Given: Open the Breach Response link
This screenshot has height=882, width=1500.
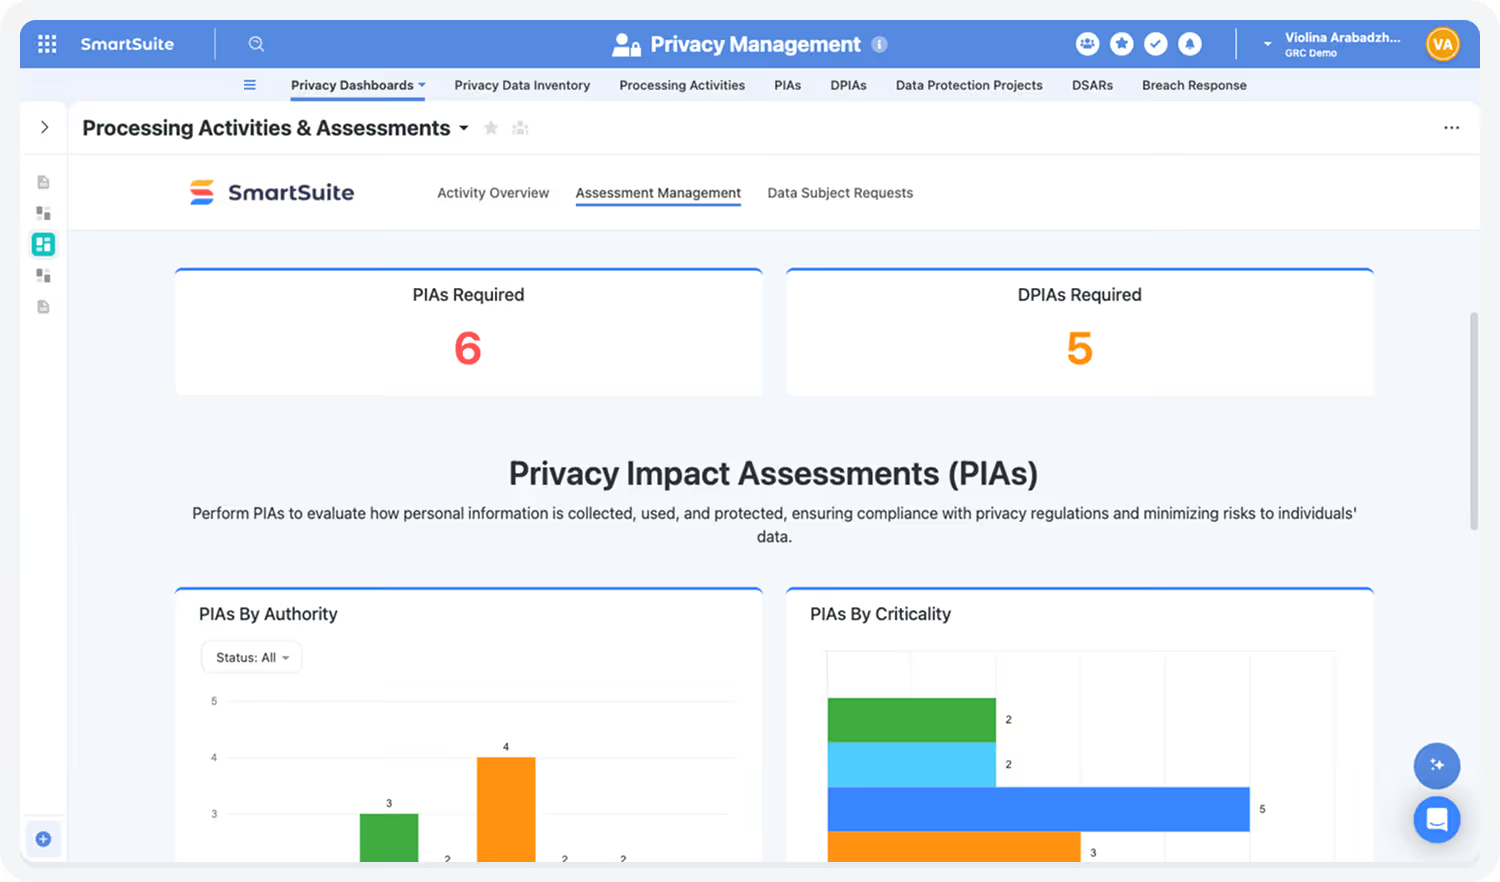Looking at the screenshot, I should pyautogui.click(x=1194, y=85).
